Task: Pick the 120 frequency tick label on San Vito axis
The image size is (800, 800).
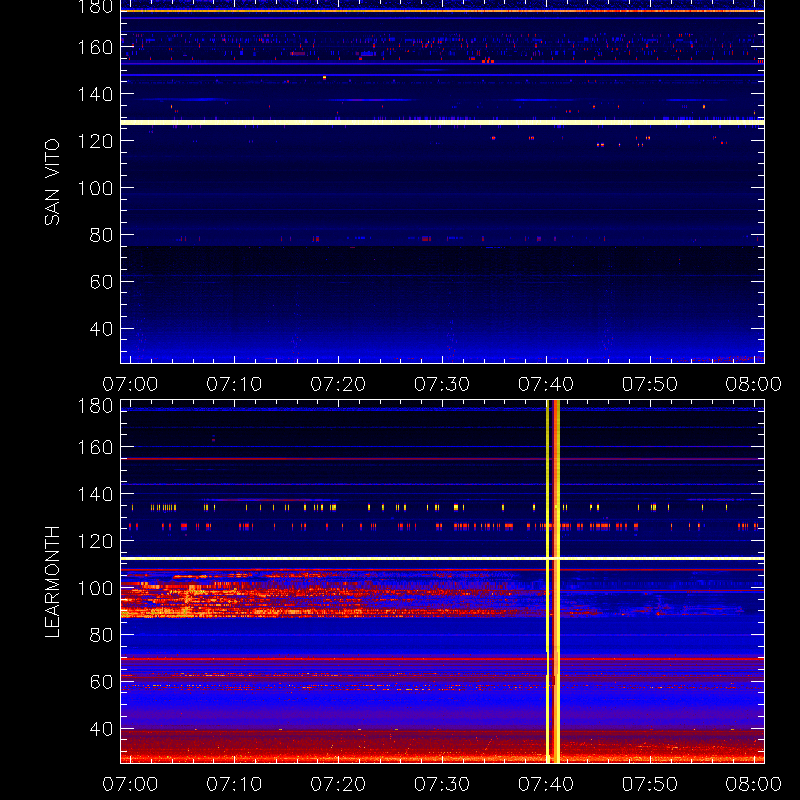Action: click(x=95, y=141)
